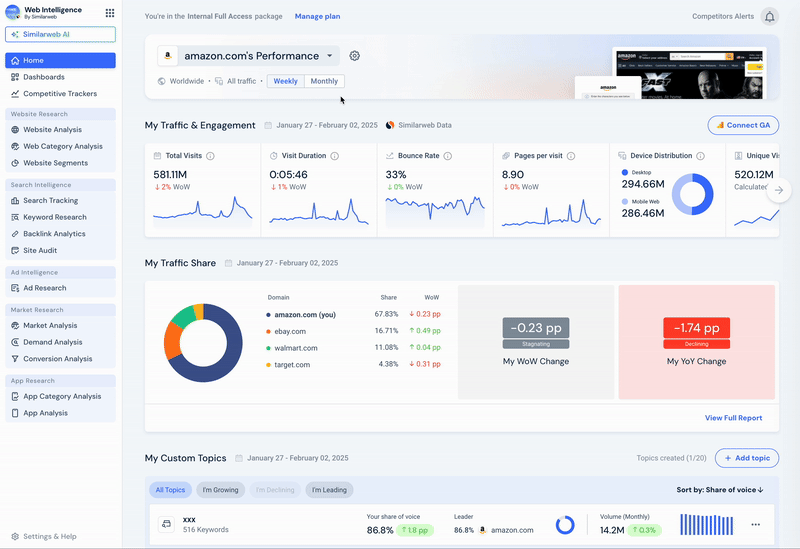Open Dashboards from the sidebar
This screenshot has width=800, height=549.
tap(60, 77)
